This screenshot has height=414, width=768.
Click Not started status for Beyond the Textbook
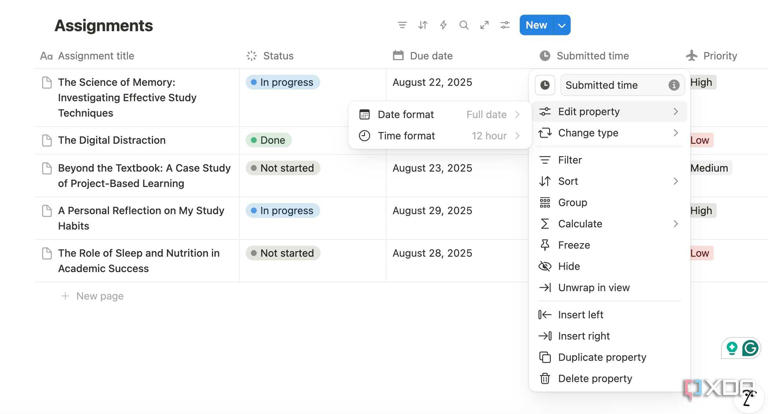pyautogui.click(x=283, y=168)
